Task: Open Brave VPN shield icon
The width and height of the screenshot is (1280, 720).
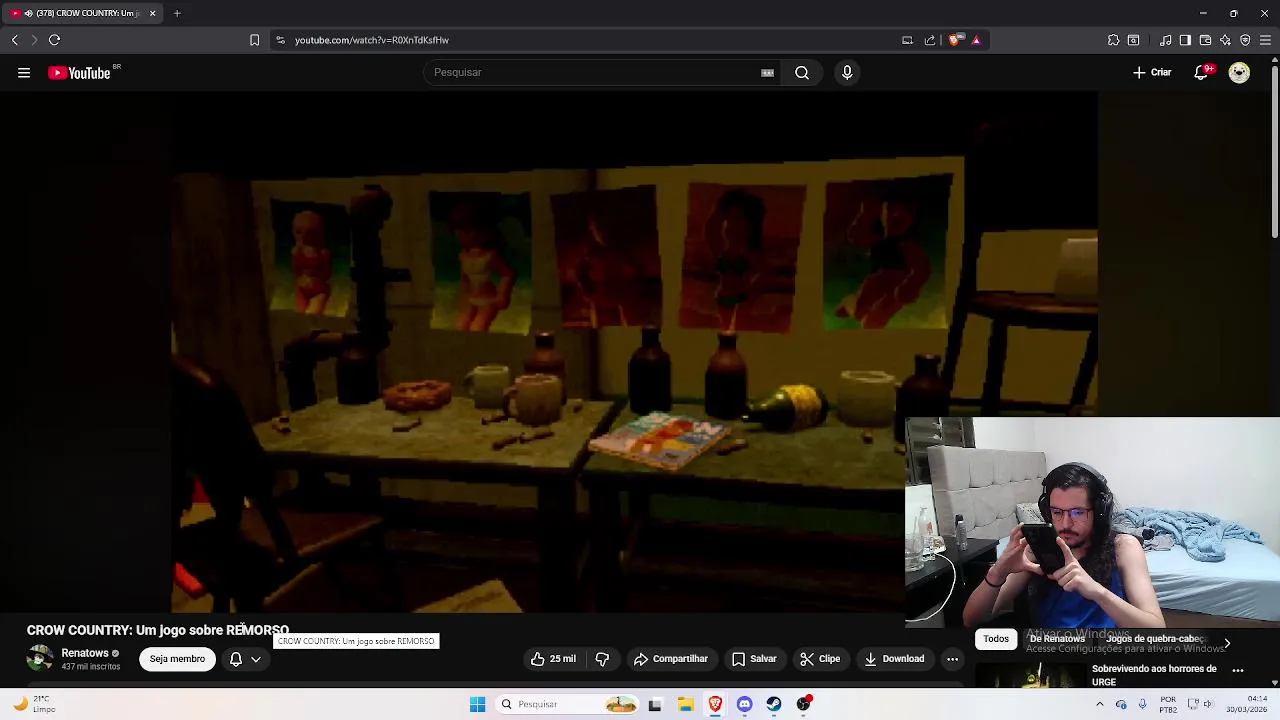Action: (1245, 40)
